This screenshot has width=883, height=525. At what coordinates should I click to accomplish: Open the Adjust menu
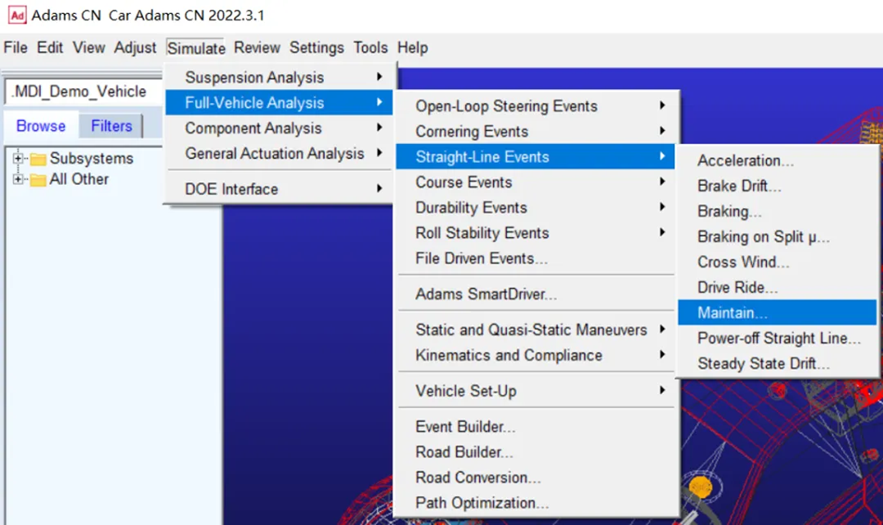pos(135,48)
